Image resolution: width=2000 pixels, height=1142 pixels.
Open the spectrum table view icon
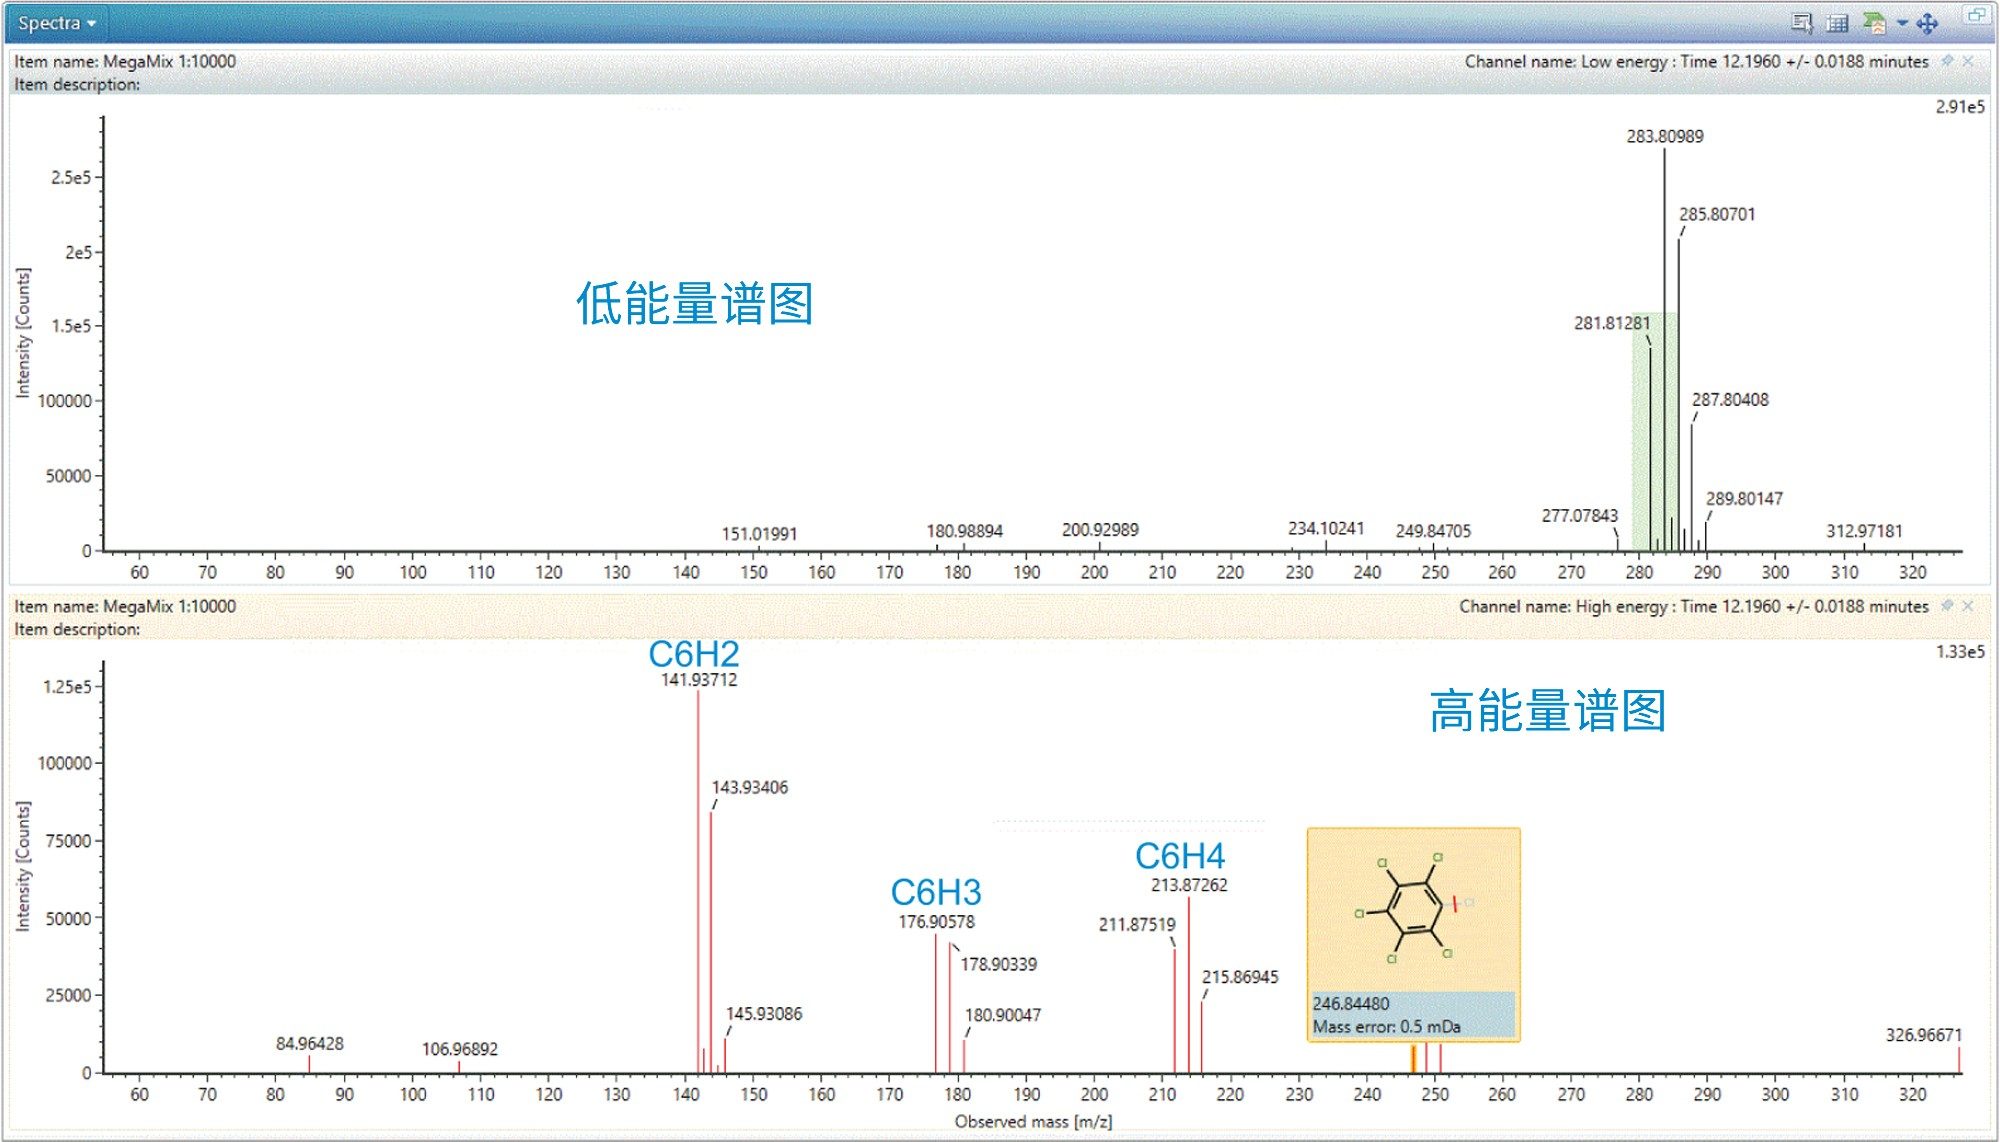(1837, 23)
